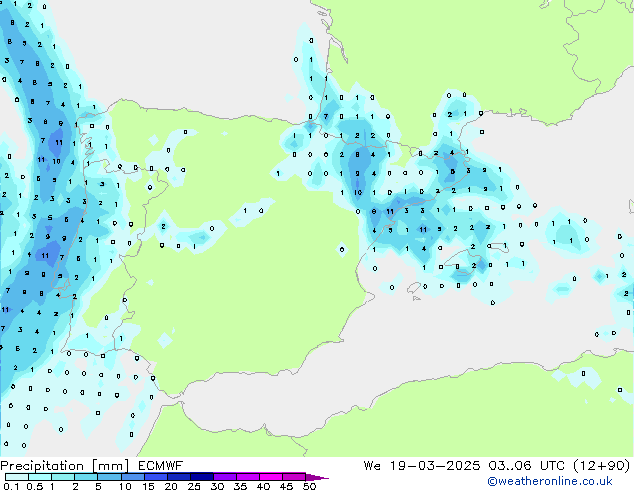The image size is (634, 490).
Task: Pick the 5–10 mm legend swatch
Action: 110,477
